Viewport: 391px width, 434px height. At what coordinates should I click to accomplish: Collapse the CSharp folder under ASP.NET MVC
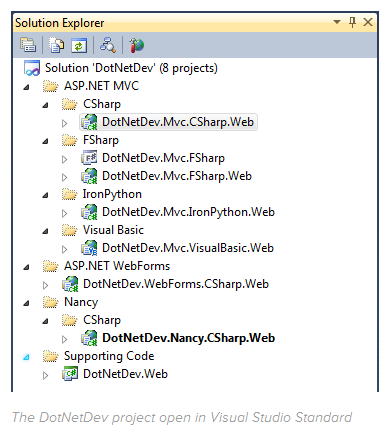point(45,106)
